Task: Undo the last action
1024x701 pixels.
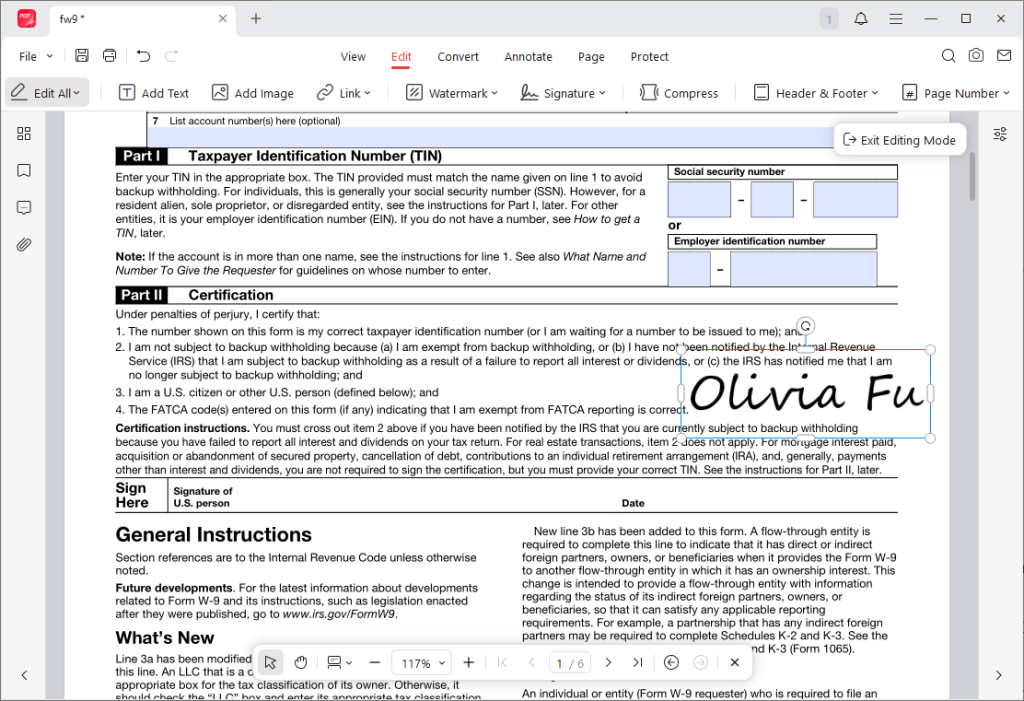Action: 143,56
